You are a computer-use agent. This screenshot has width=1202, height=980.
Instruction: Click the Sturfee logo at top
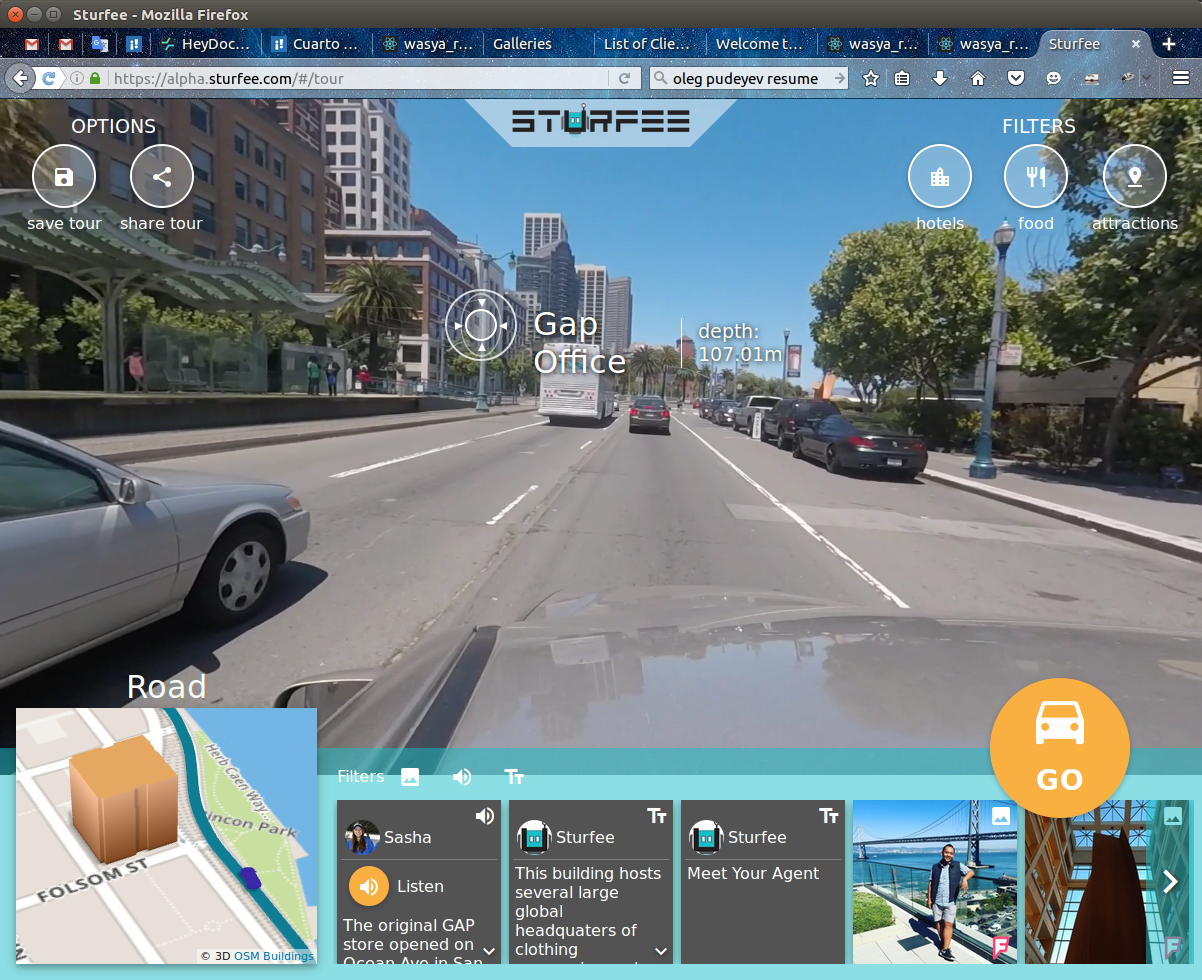tap(601, 122)
